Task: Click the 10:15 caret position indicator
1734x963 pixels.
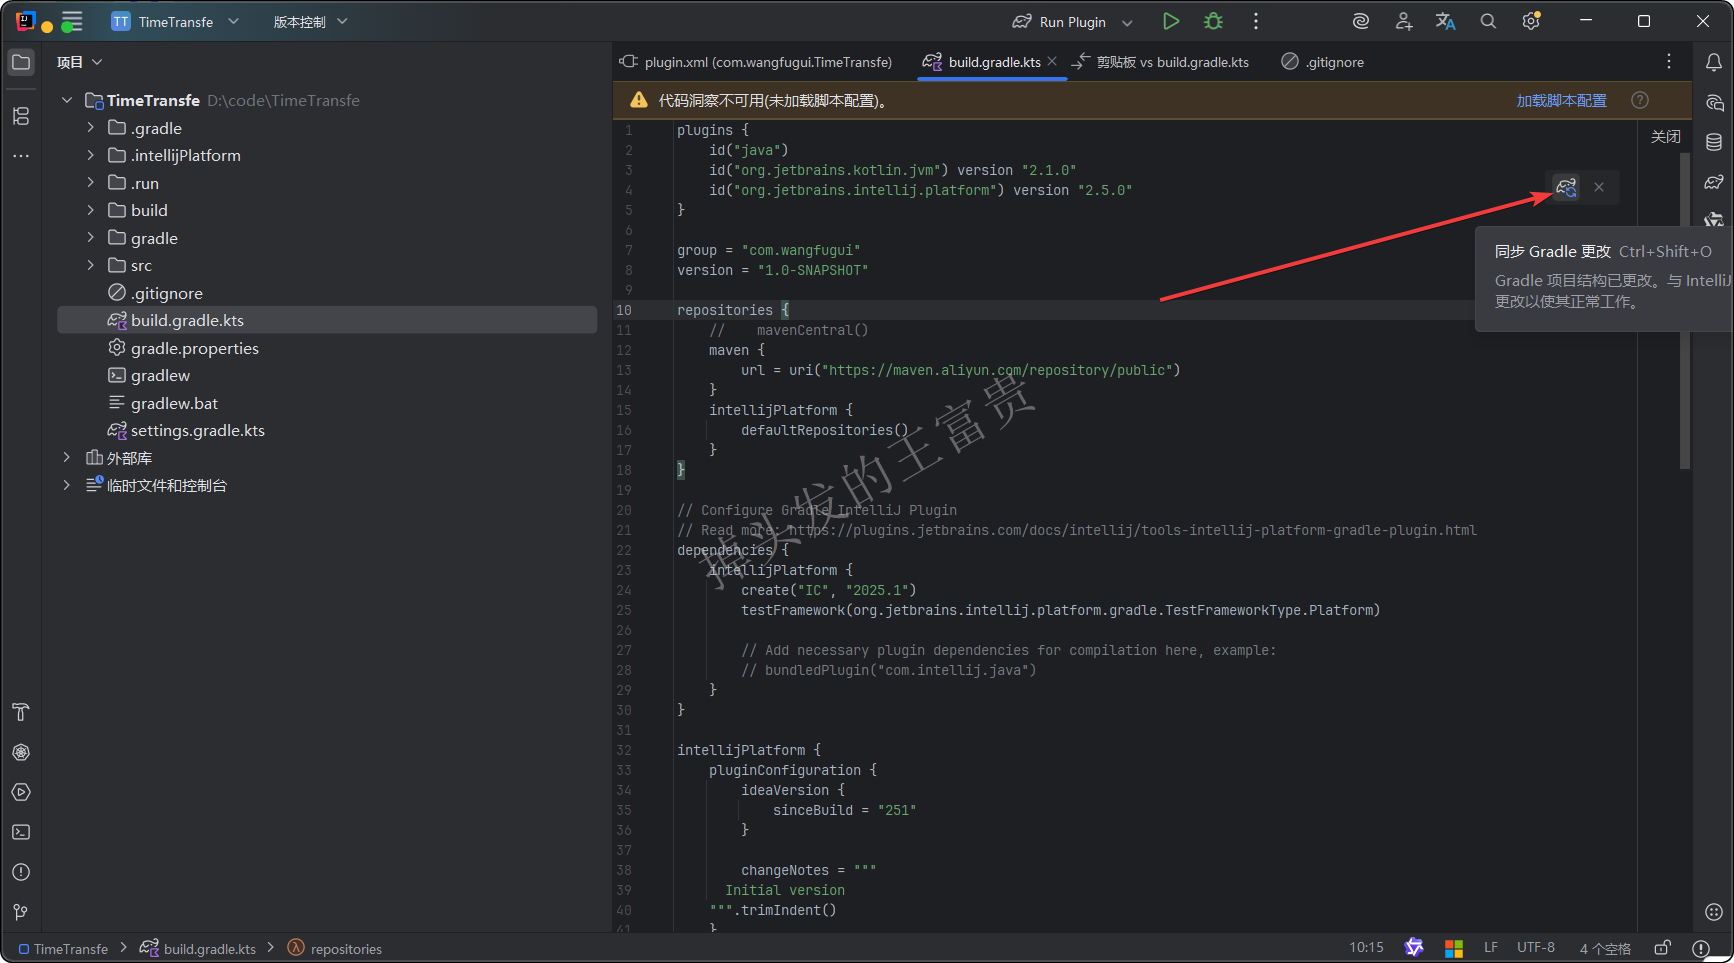Action: point(1366,948)
